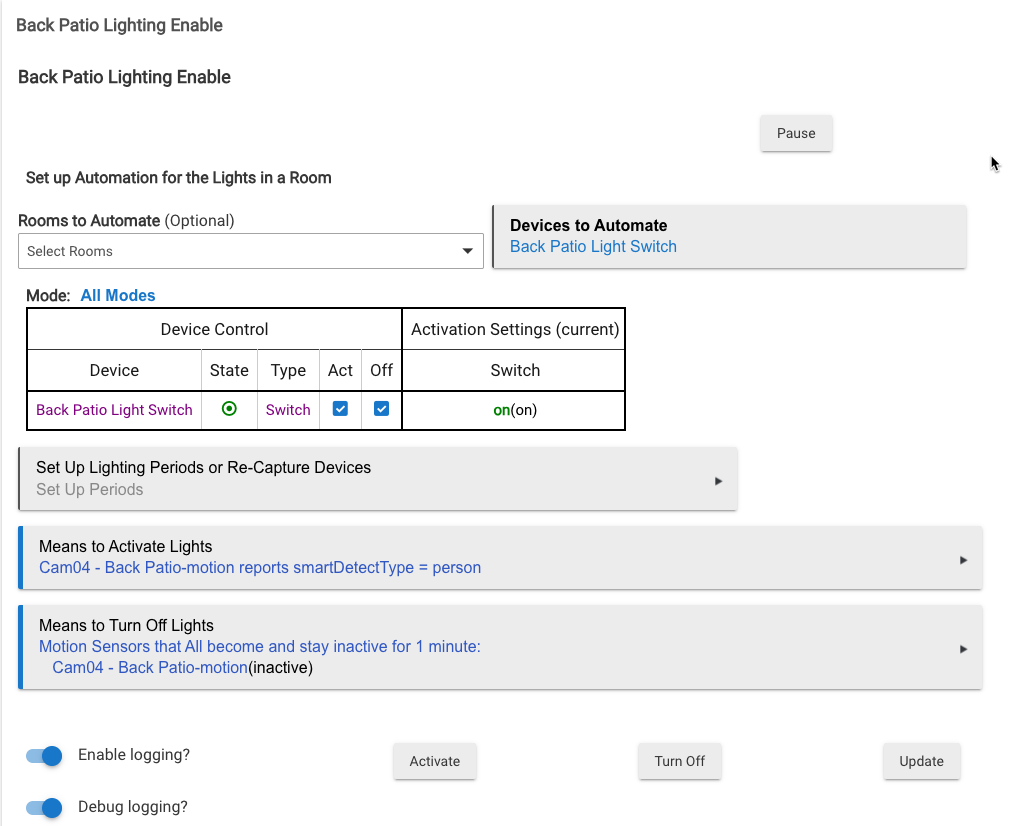Image resolution: width=1014 pixels, height=826 pixels.
Task: Click the Switch type link in table
Action: (288, 410)
